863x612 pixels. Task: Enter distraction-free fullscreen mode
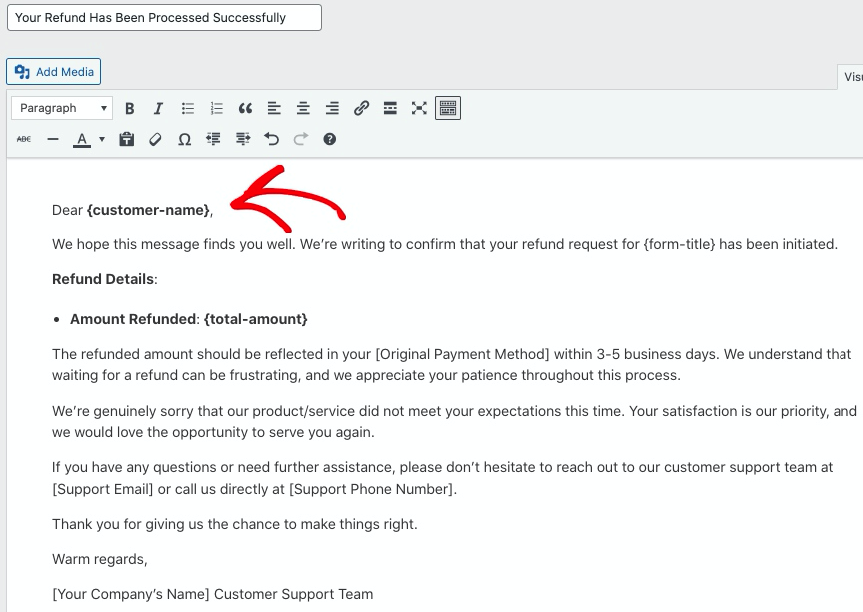419,108
